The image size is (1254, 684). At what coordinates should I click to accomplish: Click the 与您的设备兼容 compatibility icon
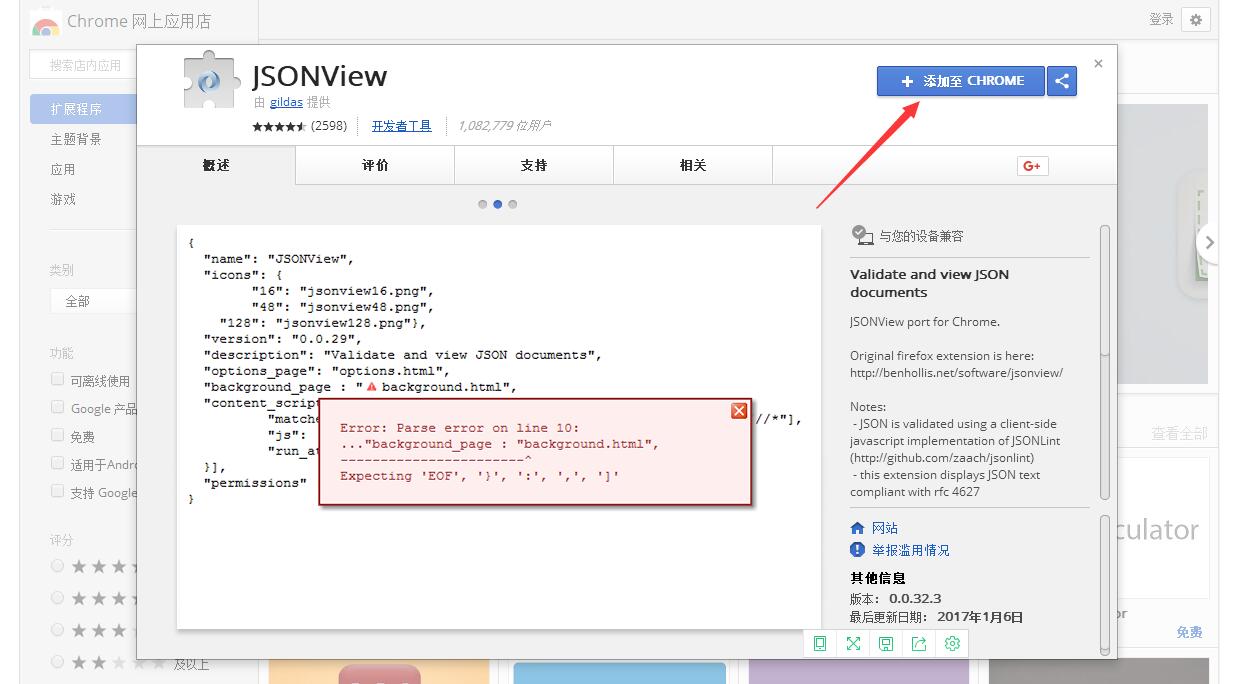tap(862, 235)
